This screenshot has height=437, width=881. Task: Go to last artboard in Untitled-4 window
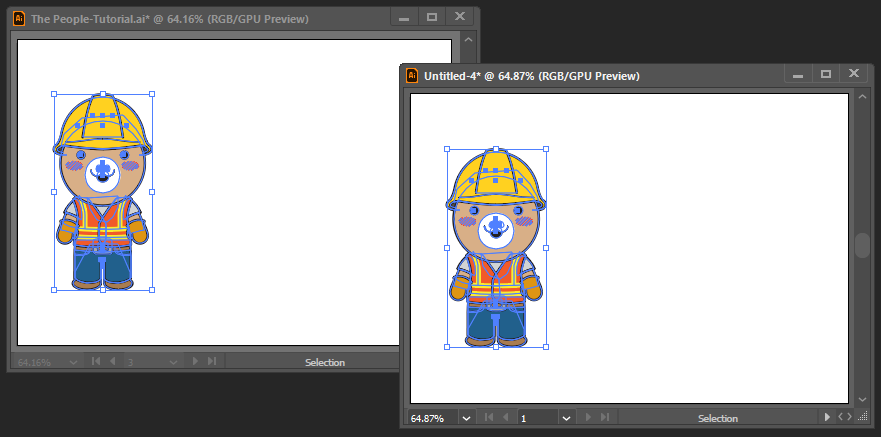pyautogui.click(x=603, y=417)
